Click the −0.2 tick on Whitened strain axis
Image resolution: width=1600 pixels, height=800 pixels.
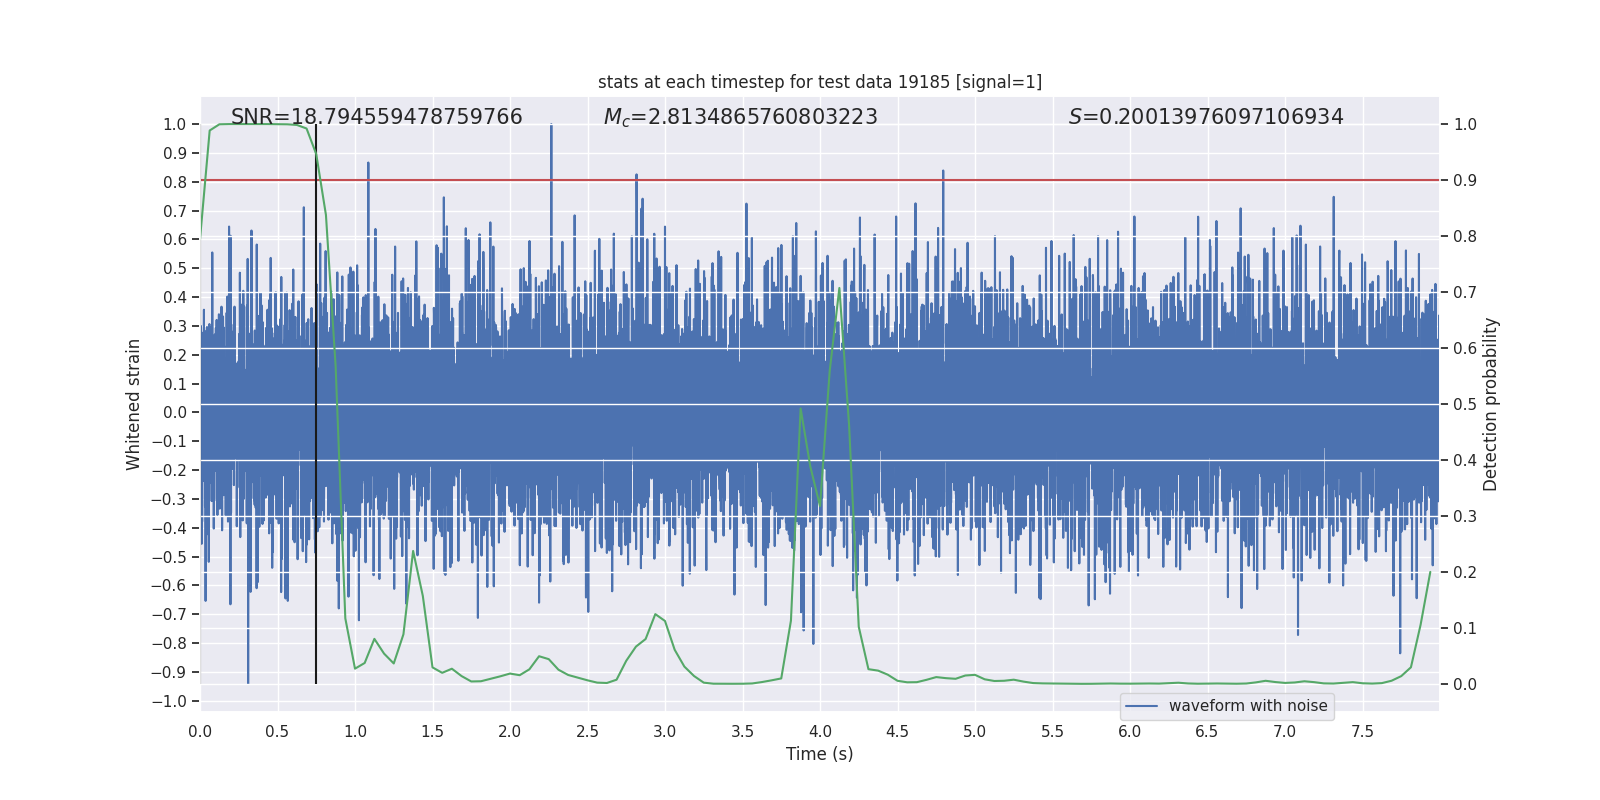[169, 470]
